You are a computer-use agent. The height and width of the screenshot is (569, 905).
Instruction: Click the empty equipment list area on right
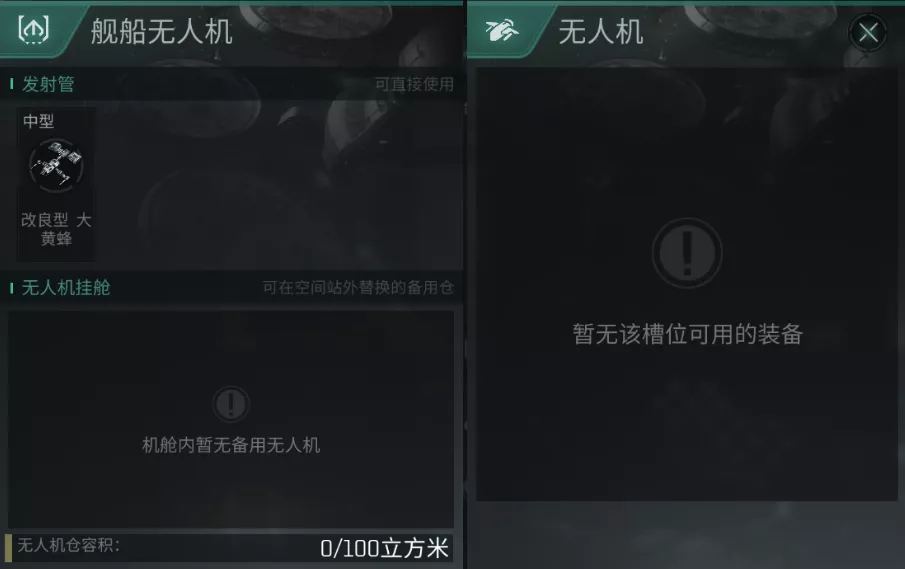pyautogui.click(x=687, y=284)
